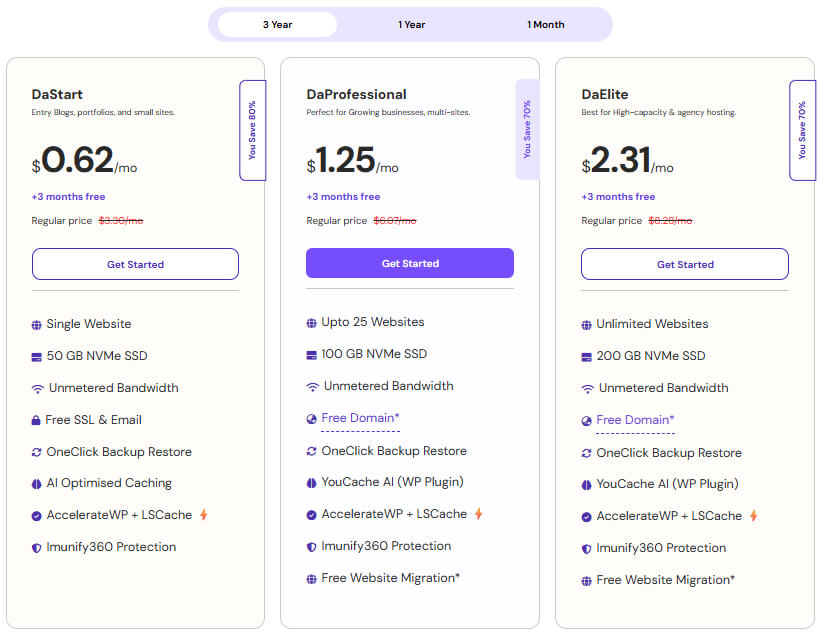Click wifi icon in DaStart Unmetered Bandwidth
This screenshot has height=632, width=818.
(38, 389)
